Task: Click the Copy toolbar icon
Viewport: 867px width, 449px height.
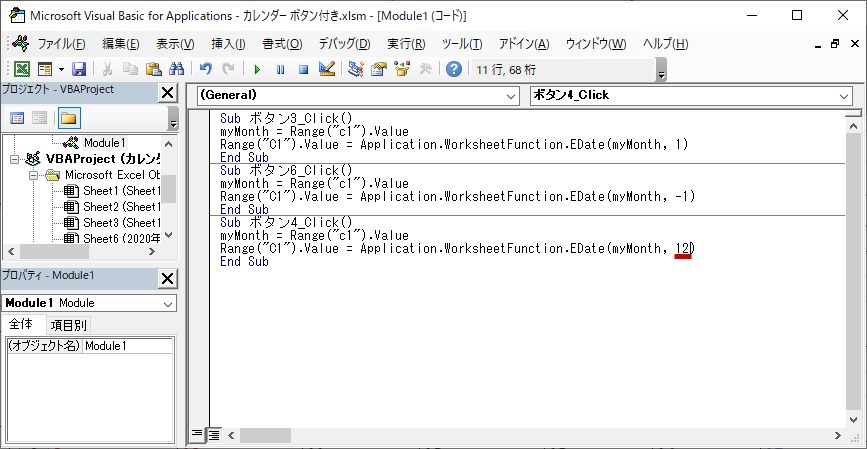Action: click(x=130, y=69)
